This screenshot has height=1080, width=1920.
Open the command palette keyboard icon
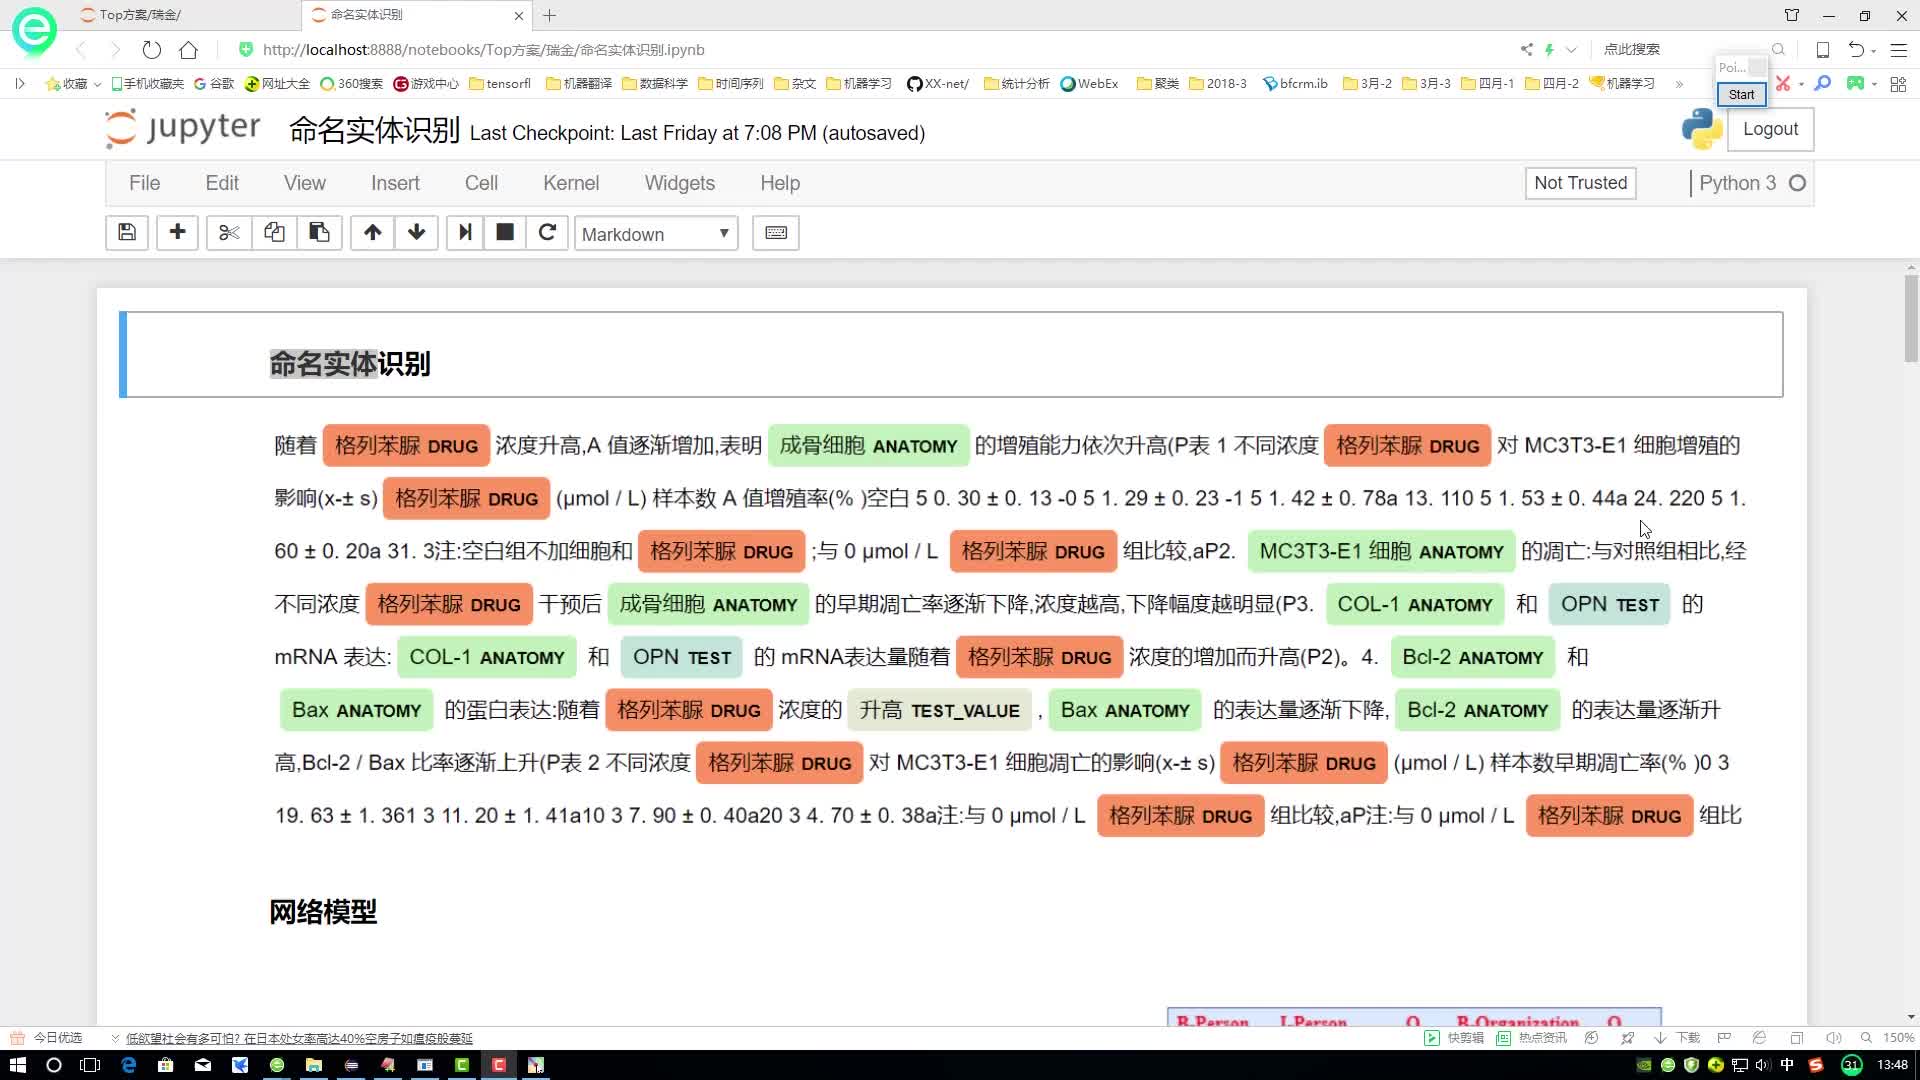tap(776, 233)
